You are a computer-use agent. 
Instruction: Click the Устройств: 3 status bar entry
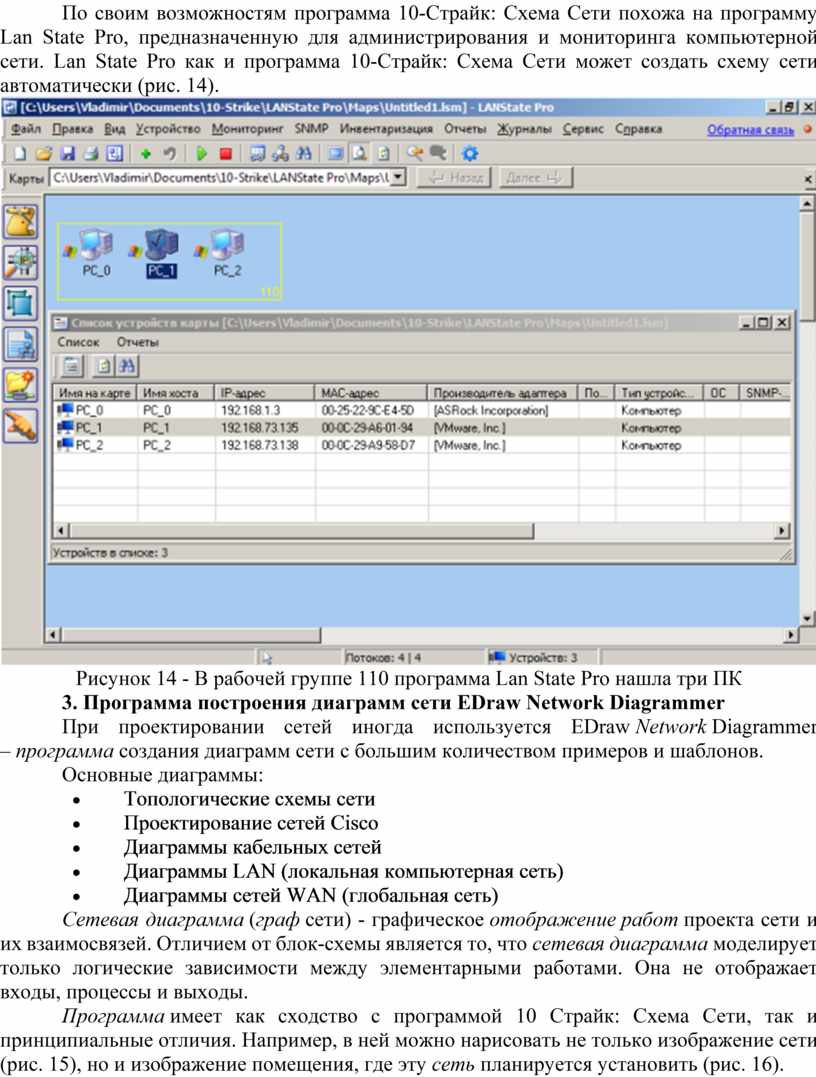click(x=534, y=657)
